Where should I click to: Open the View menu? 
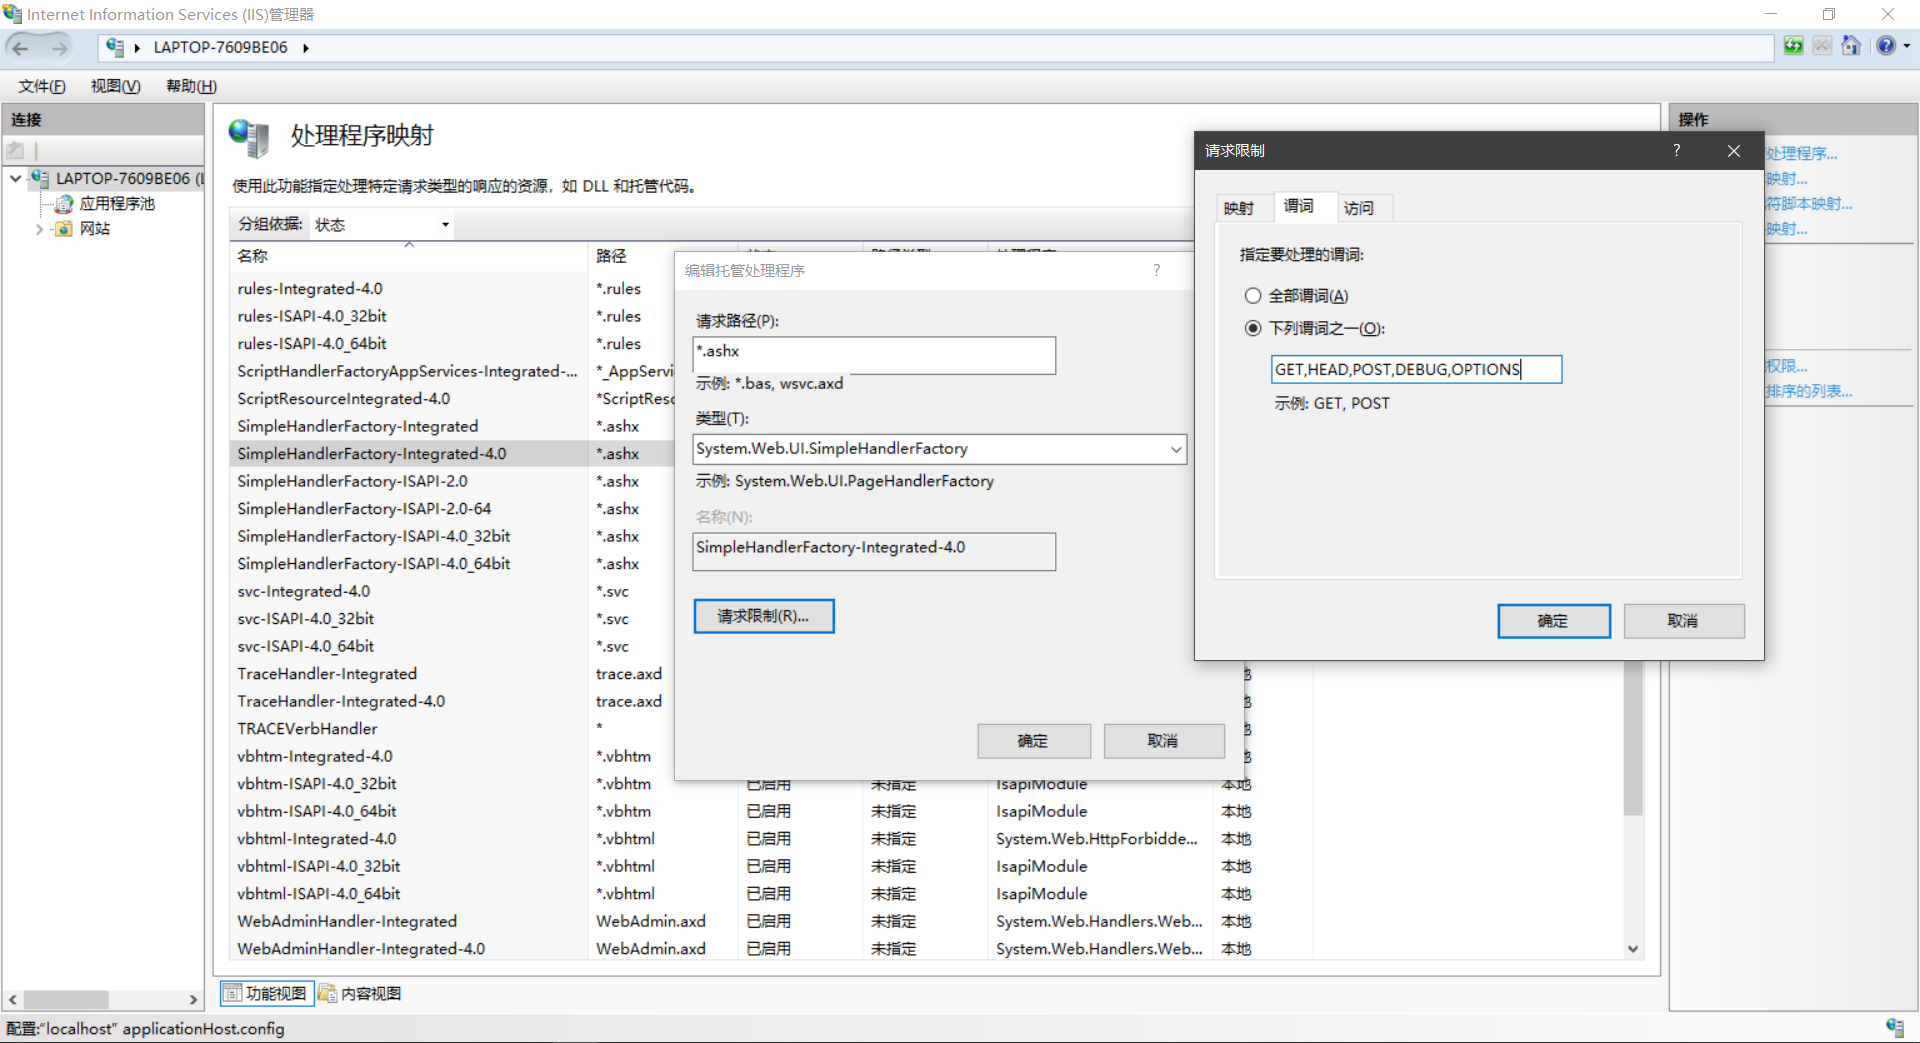115,86
